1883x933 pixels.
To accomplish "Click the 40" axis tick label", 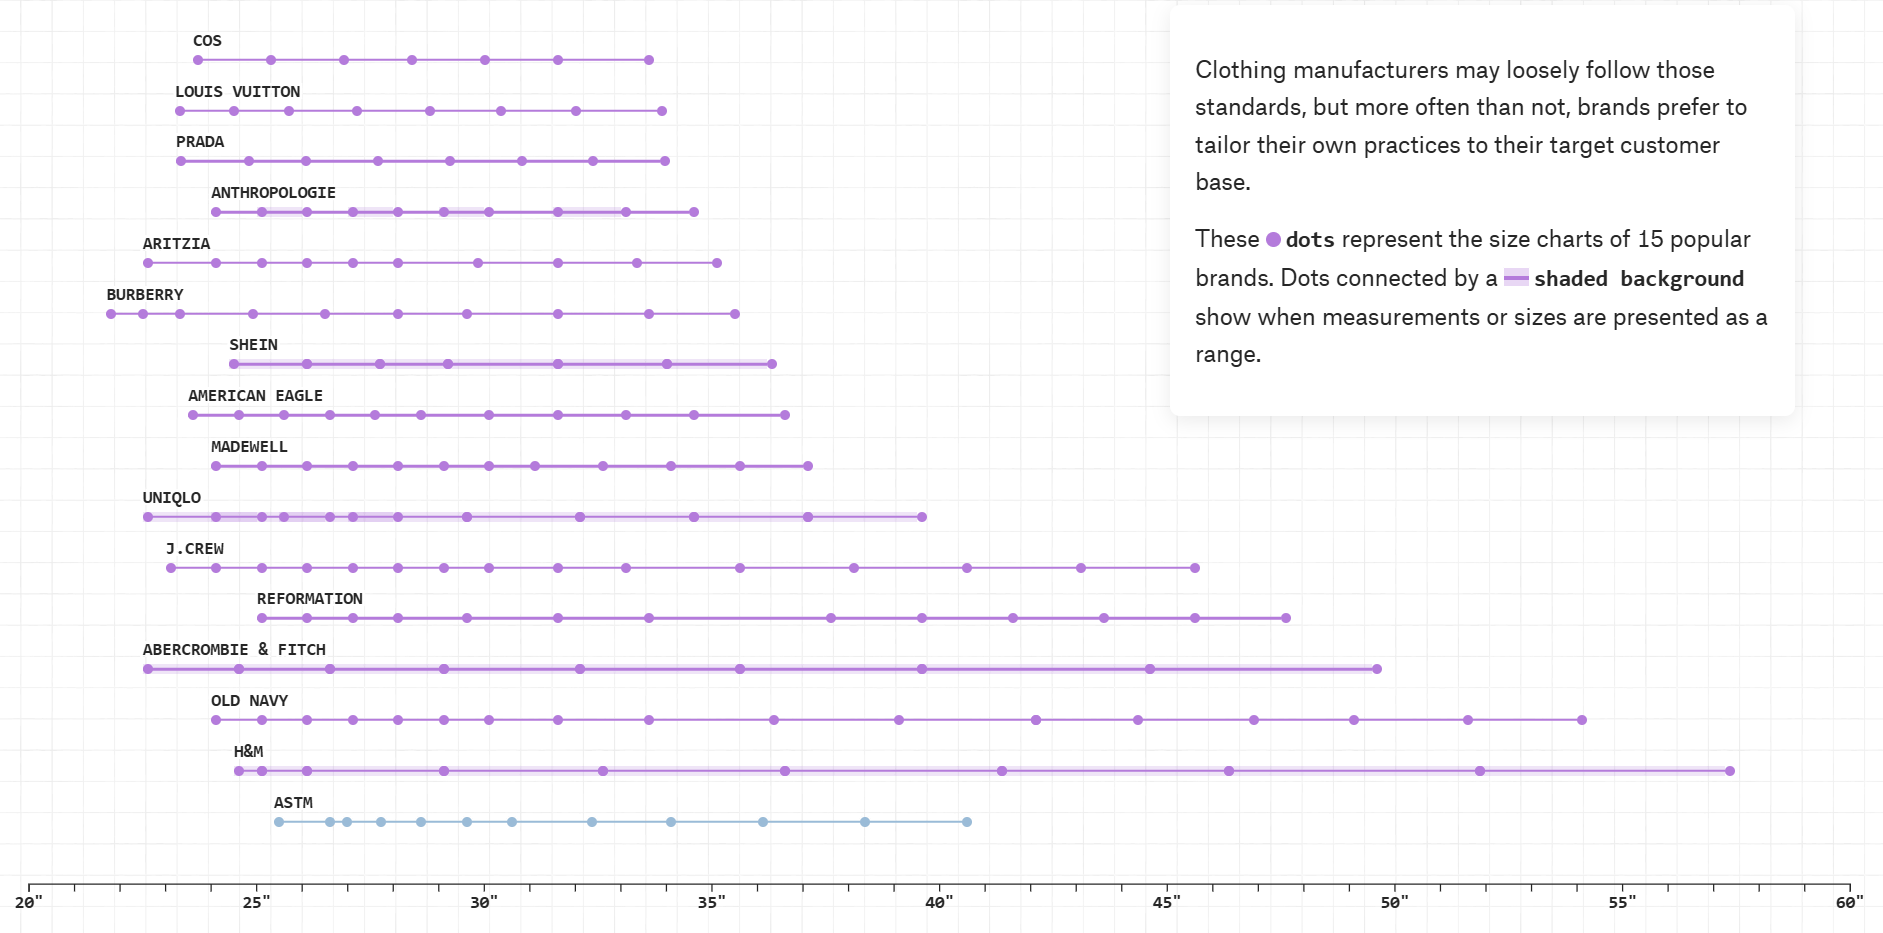I will point(939,903).
